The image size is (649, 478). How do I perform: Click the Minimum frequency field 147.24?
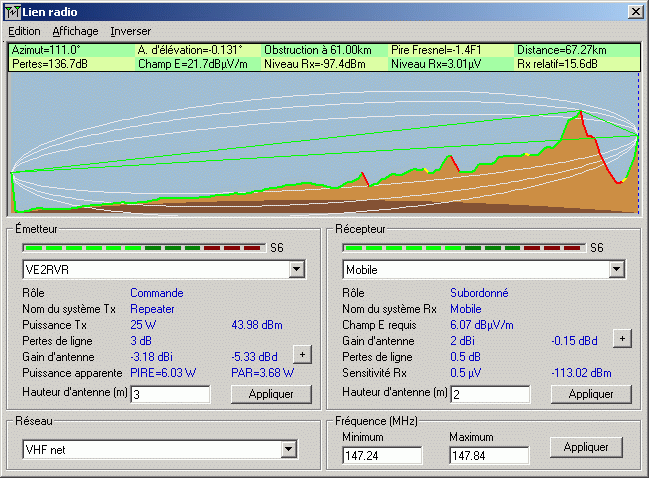click(382, 456)
